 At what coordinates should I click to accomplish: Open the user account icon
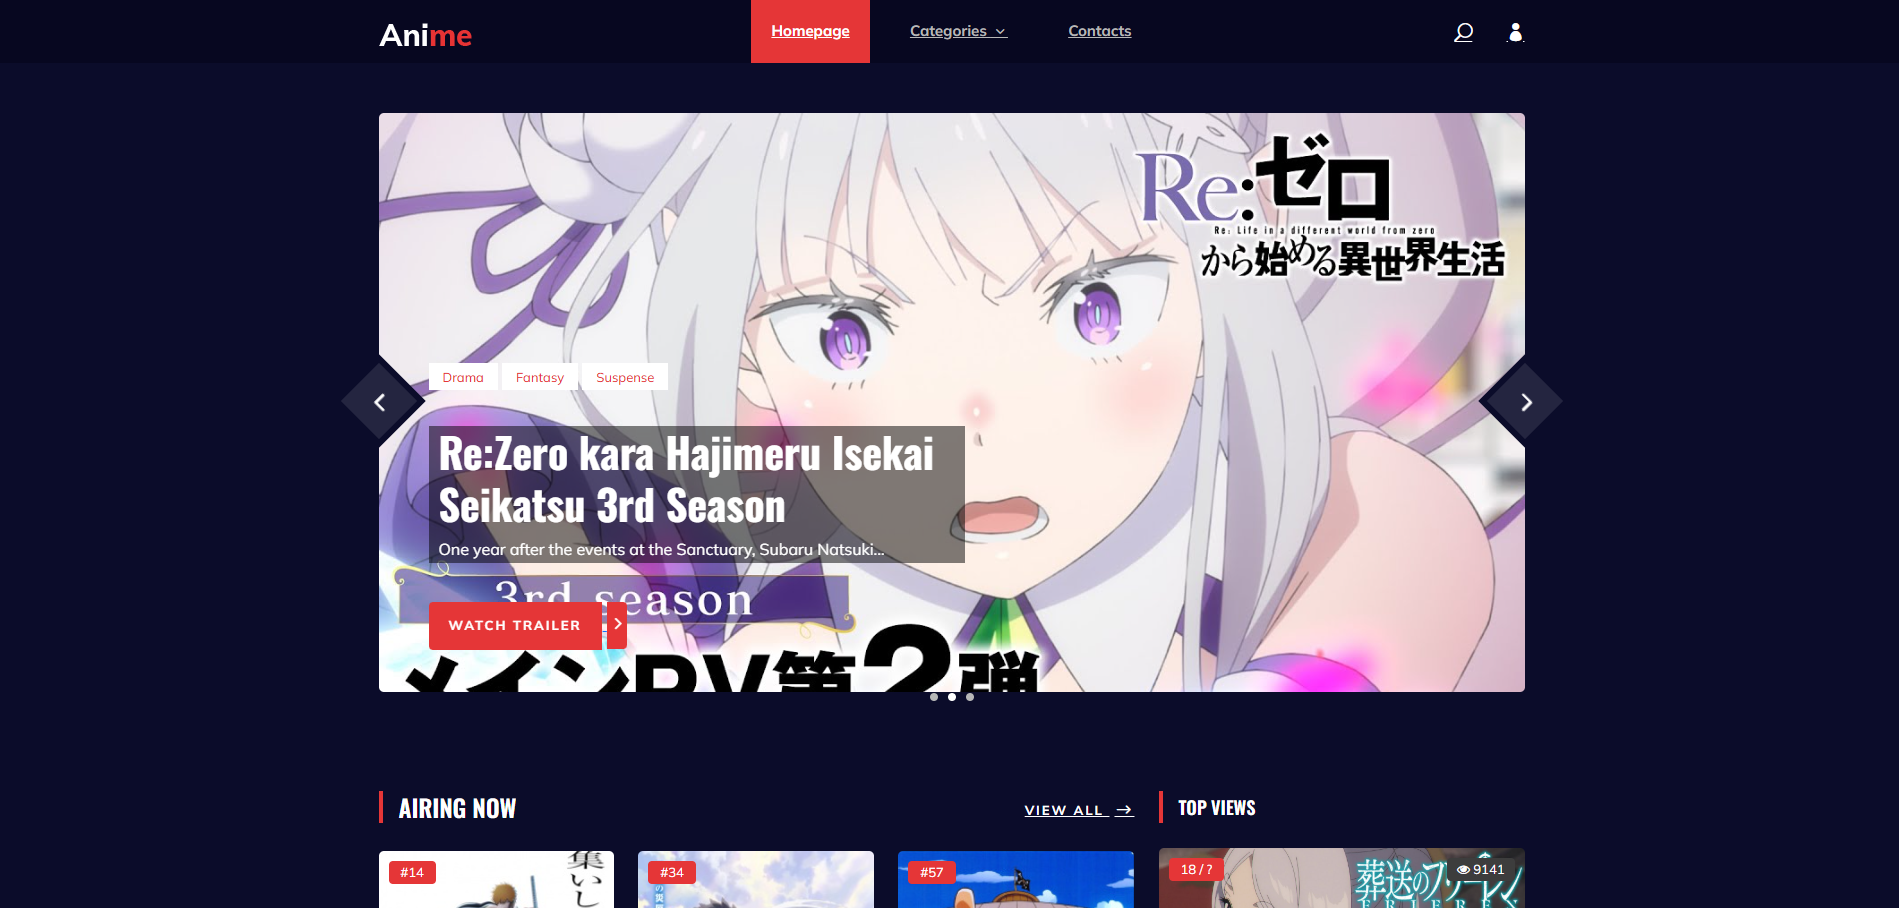click(1515, 33)
